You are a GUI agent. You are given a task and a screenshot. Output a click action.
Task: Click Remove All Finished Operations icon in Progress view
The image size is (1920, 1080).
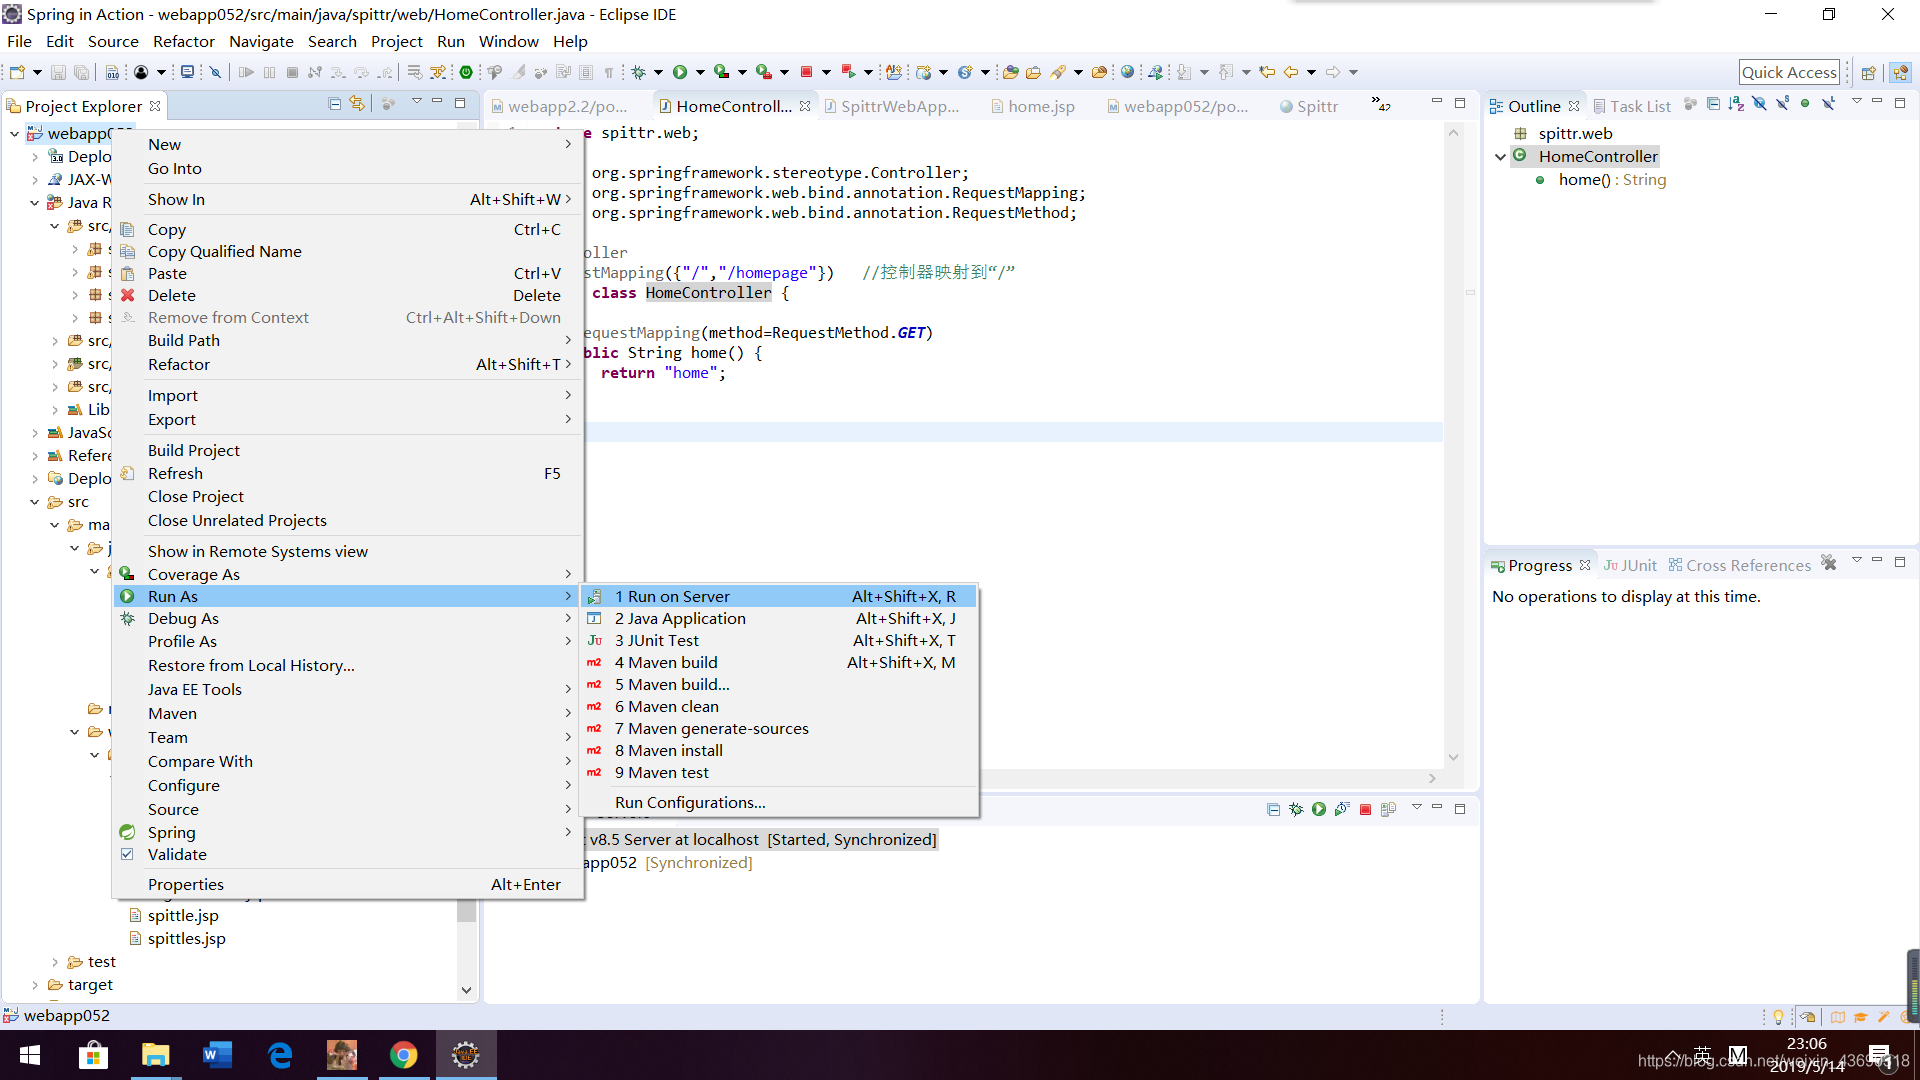point(1829,563)
